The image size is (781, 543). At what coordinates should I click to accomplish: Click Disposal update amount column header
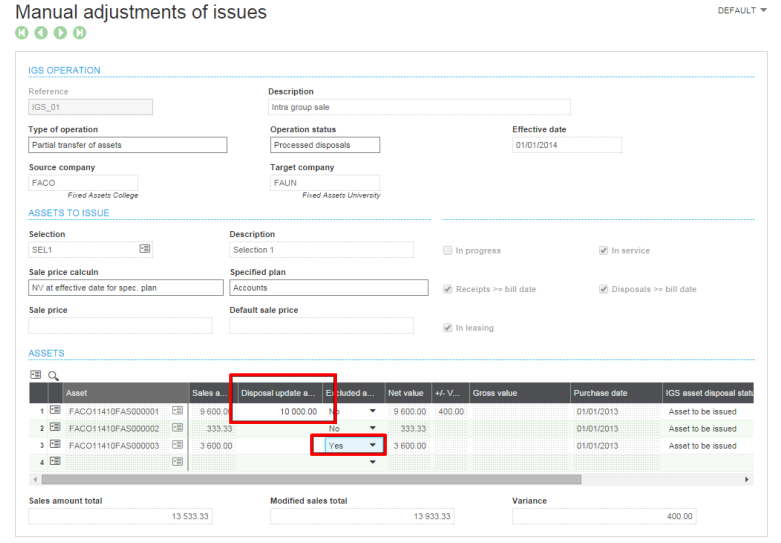280,393
